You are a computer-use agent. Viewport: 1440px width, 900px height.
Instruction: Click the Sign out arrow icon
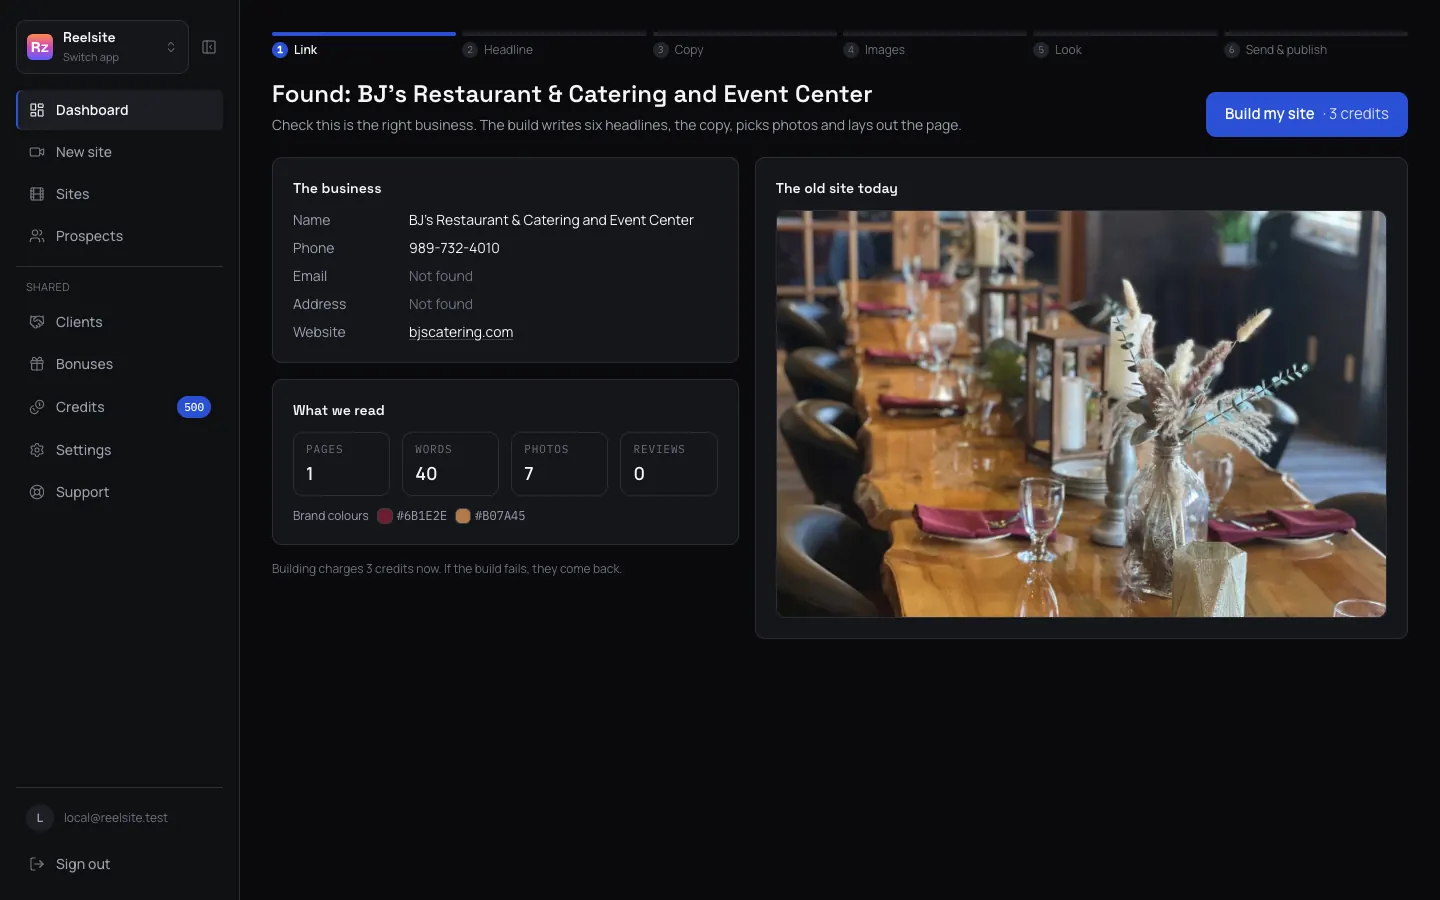37,864
